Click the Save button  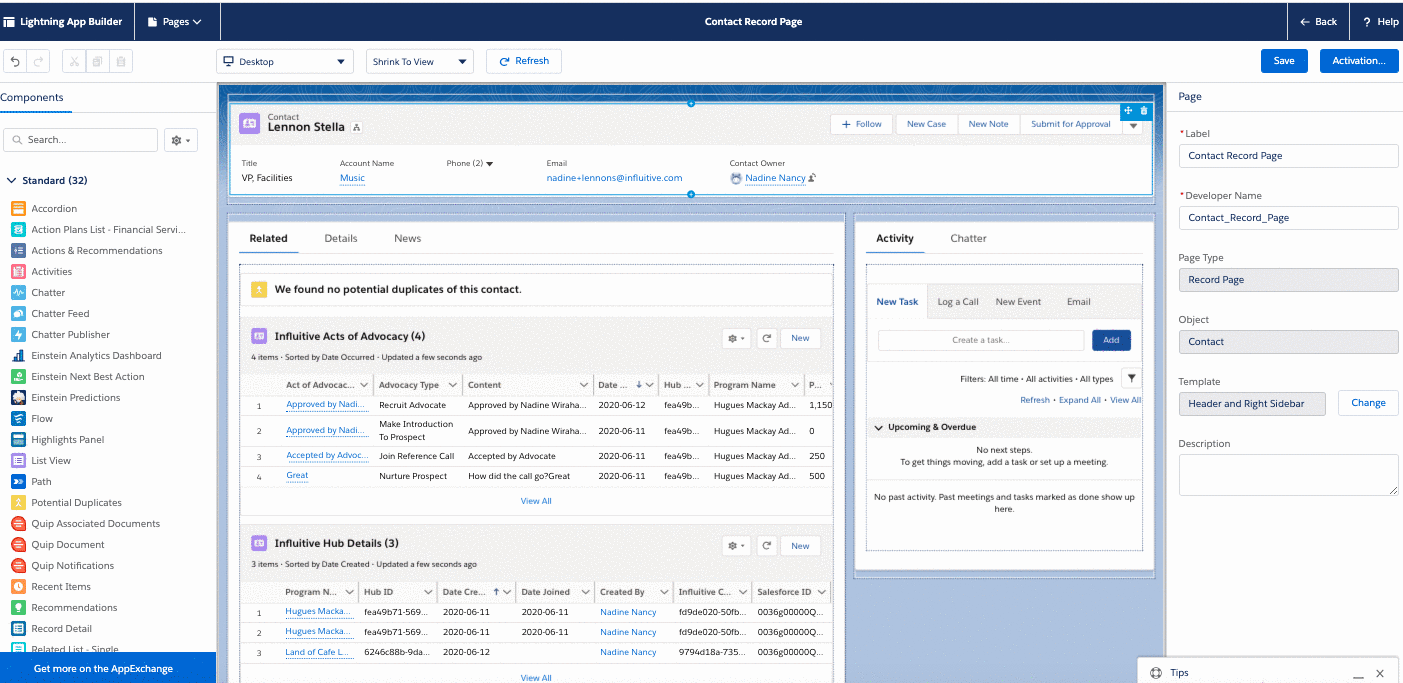click(x=1284, y=61)
